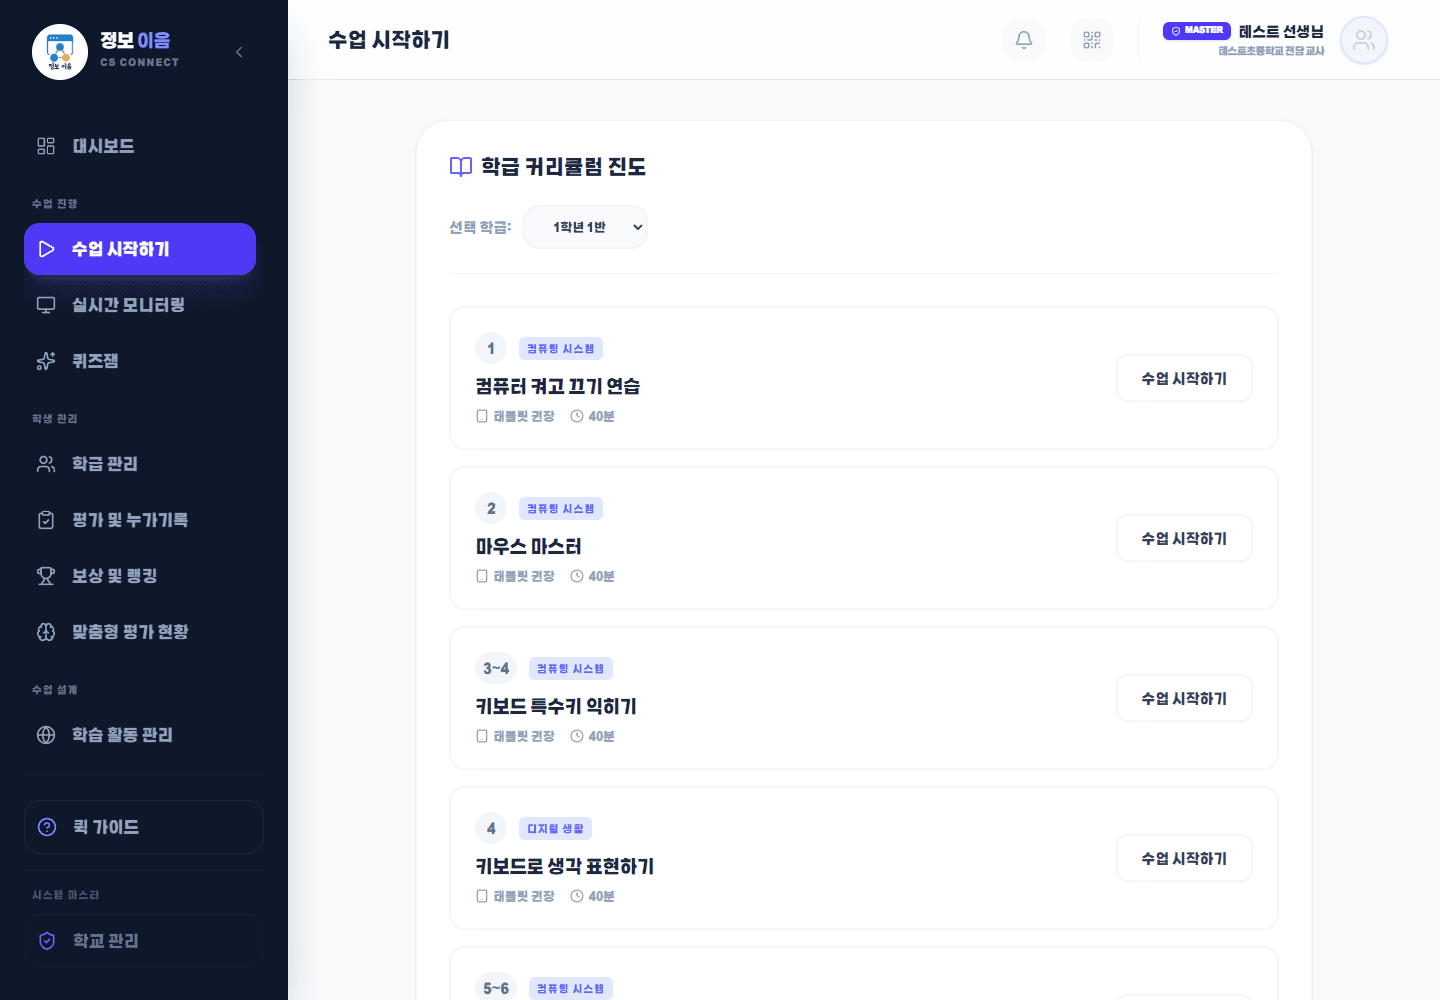Click the people icon for 학급 관리

46,464
